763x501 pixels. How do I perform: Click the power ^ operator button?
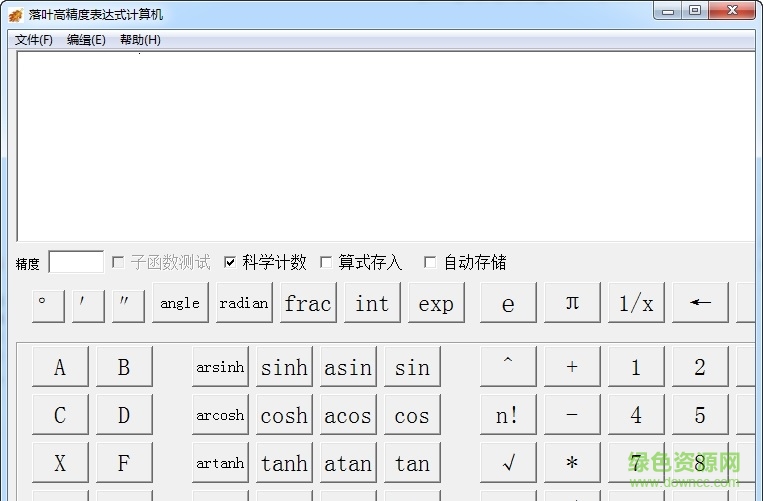[508, 366]
